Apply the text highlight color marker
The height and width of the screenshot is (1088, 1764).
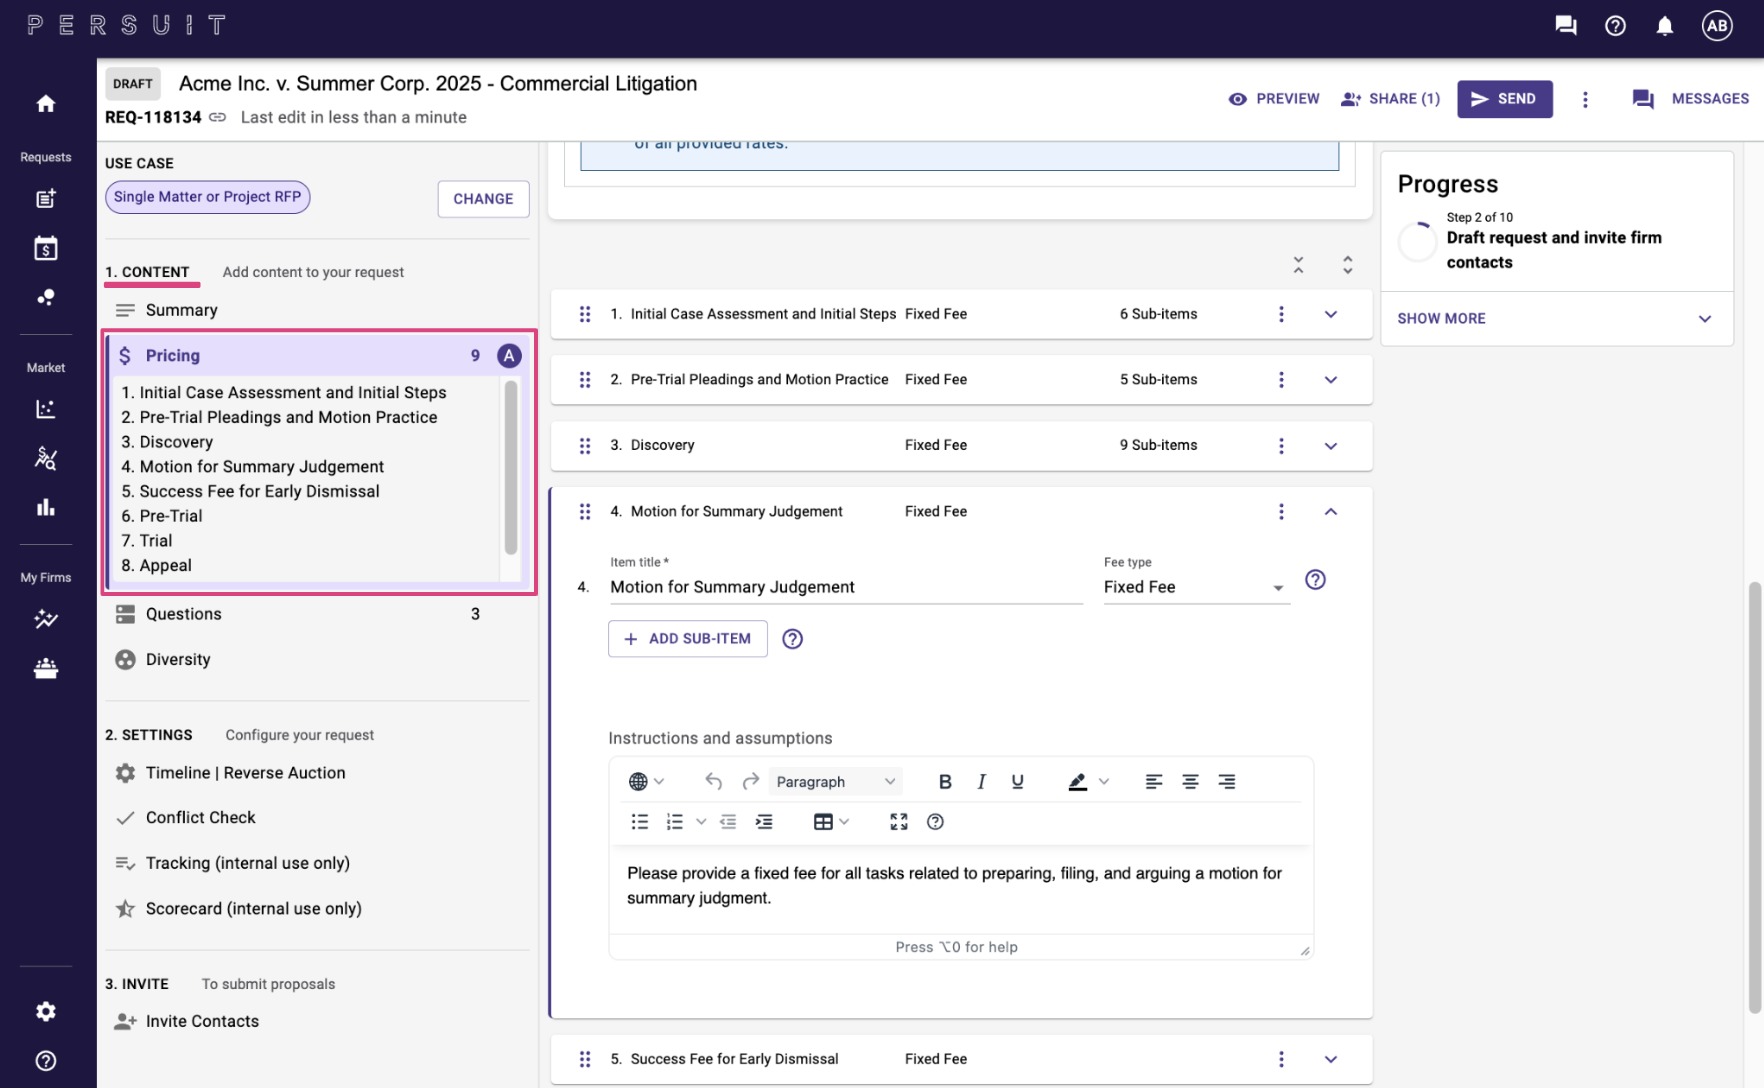[x=1077, y=781]
